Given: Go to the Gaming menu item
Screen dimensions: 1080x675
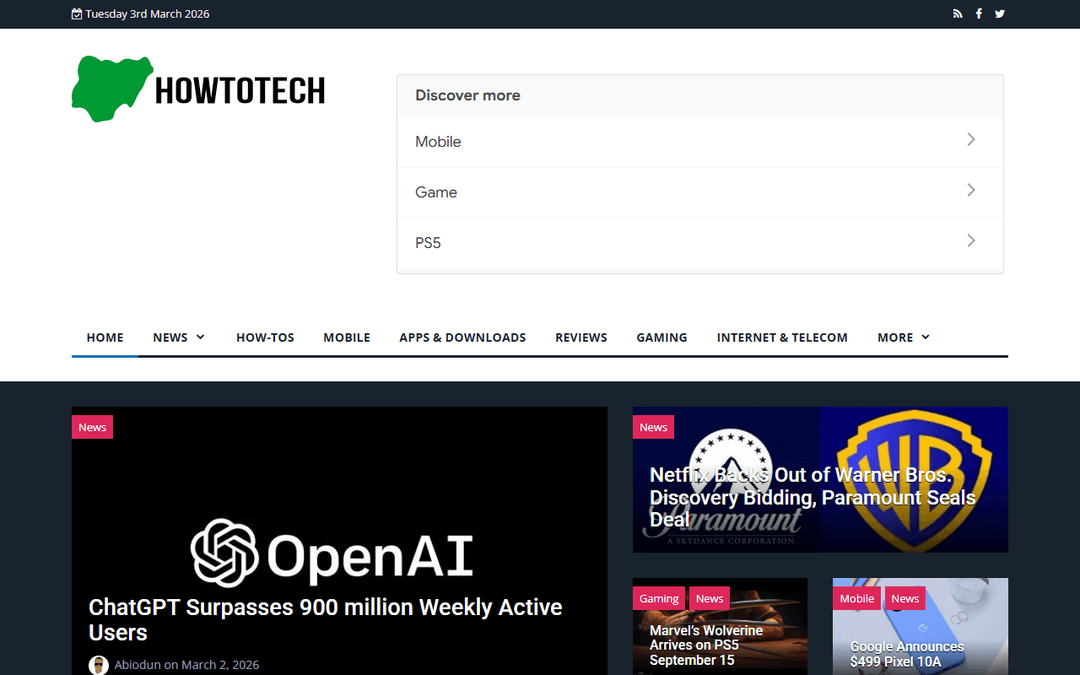Looking at the screenshot, I should point(662,338).
